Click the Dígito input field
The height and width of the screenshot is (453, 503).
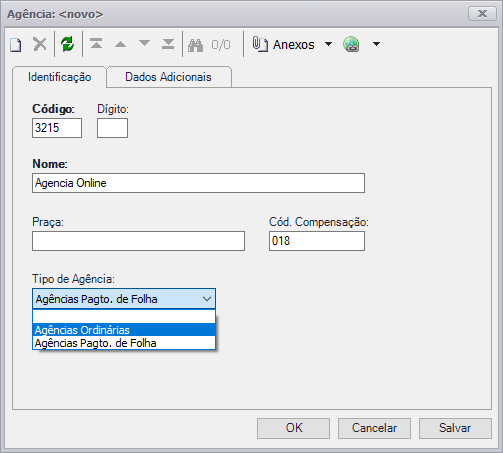tap(112, 128)
